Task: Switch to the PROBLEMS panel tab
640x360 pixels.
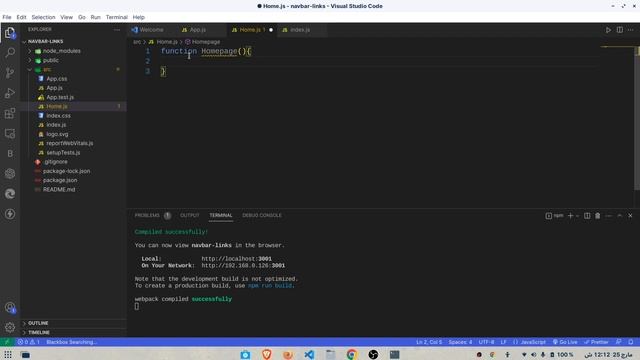Action: point(147,216)
